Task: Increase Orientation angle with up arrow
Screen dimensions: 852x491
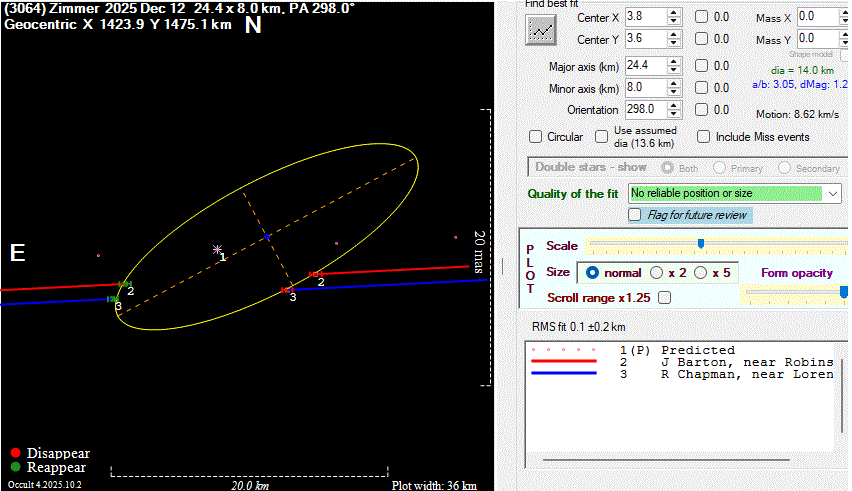Action: point(673,105)
